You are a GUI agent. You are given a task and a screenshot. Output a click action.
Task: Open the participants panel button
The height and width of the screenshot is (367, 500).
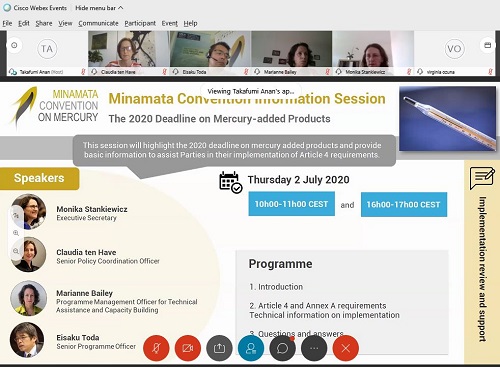251,348
